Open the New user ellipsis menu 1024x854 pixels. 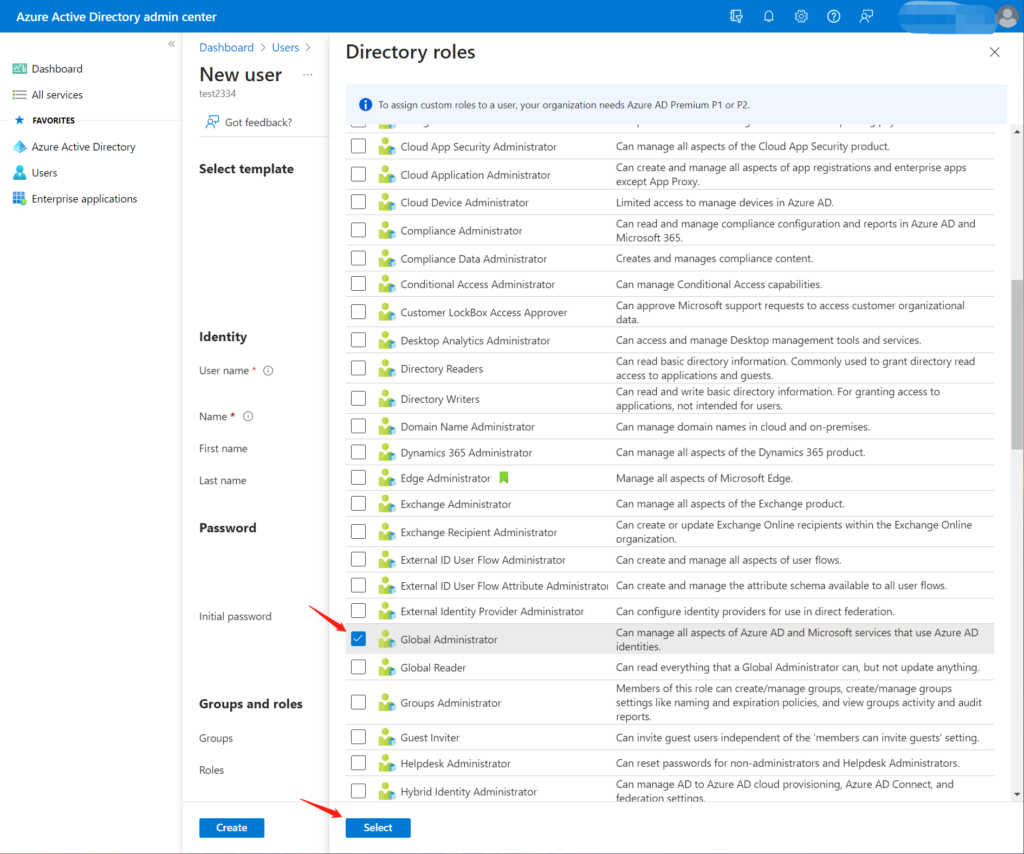coord(308,75)
